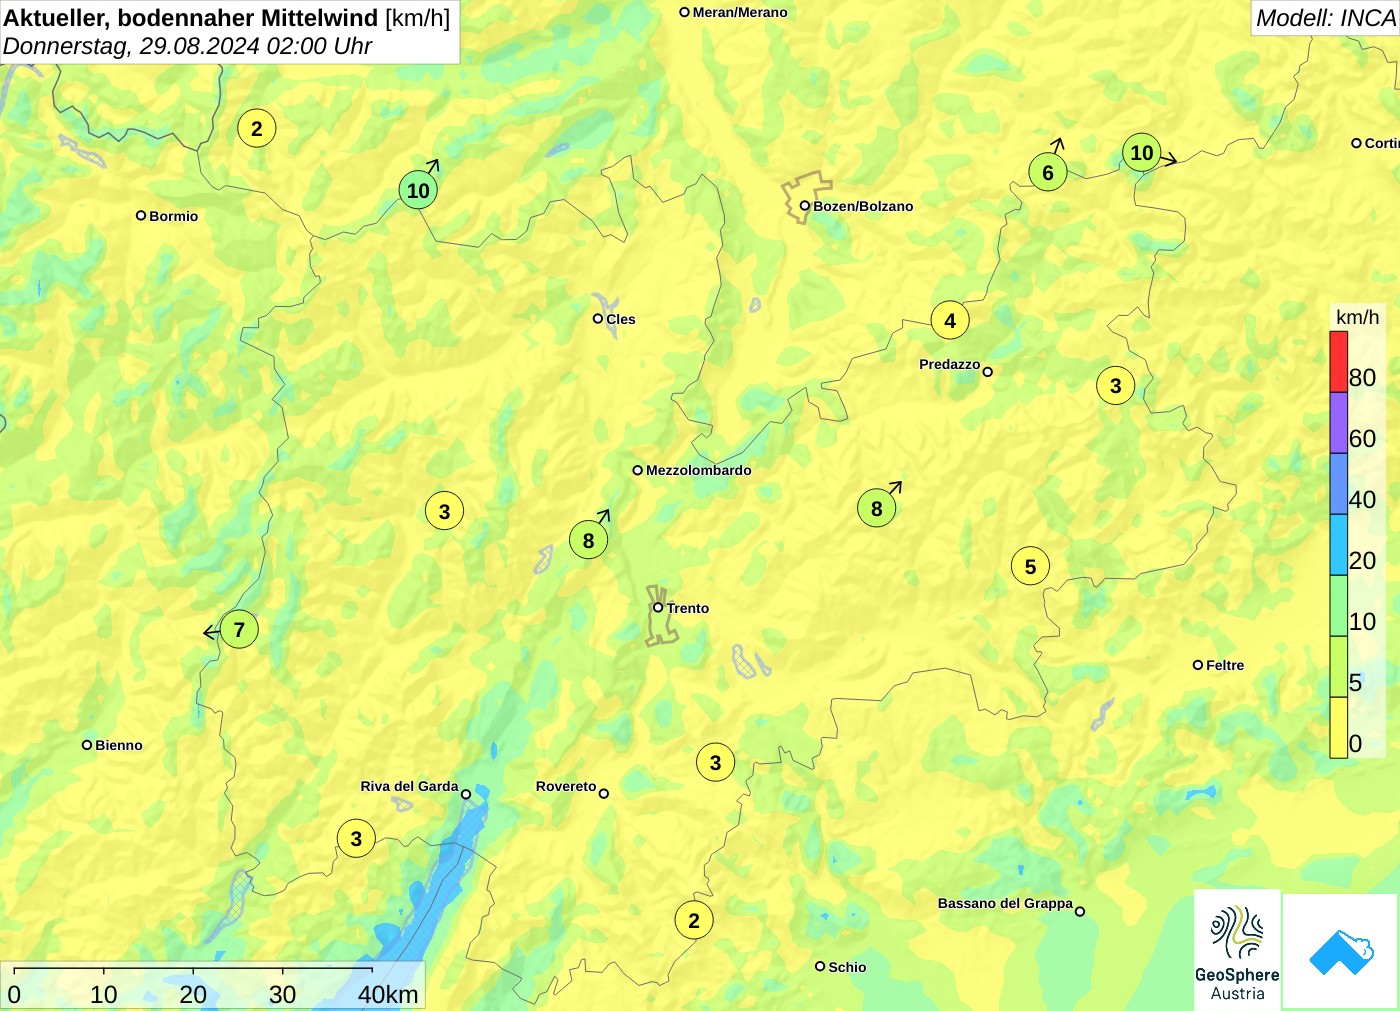Click the blue cloud logo beside GeoSphere
1400x1011 pixels.
point(1341,951)
